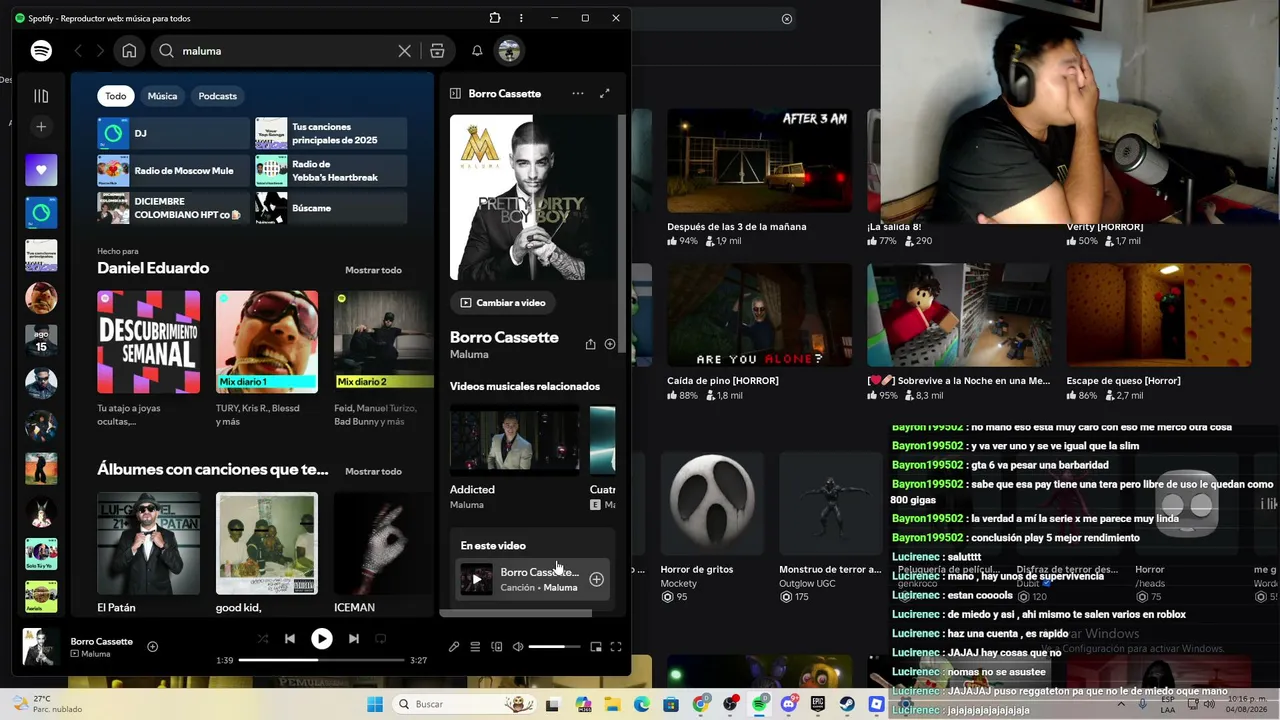This screenshot has height=720, width=1280.
Task: Toggle repeat in the player bar
Action: (380, 638)
